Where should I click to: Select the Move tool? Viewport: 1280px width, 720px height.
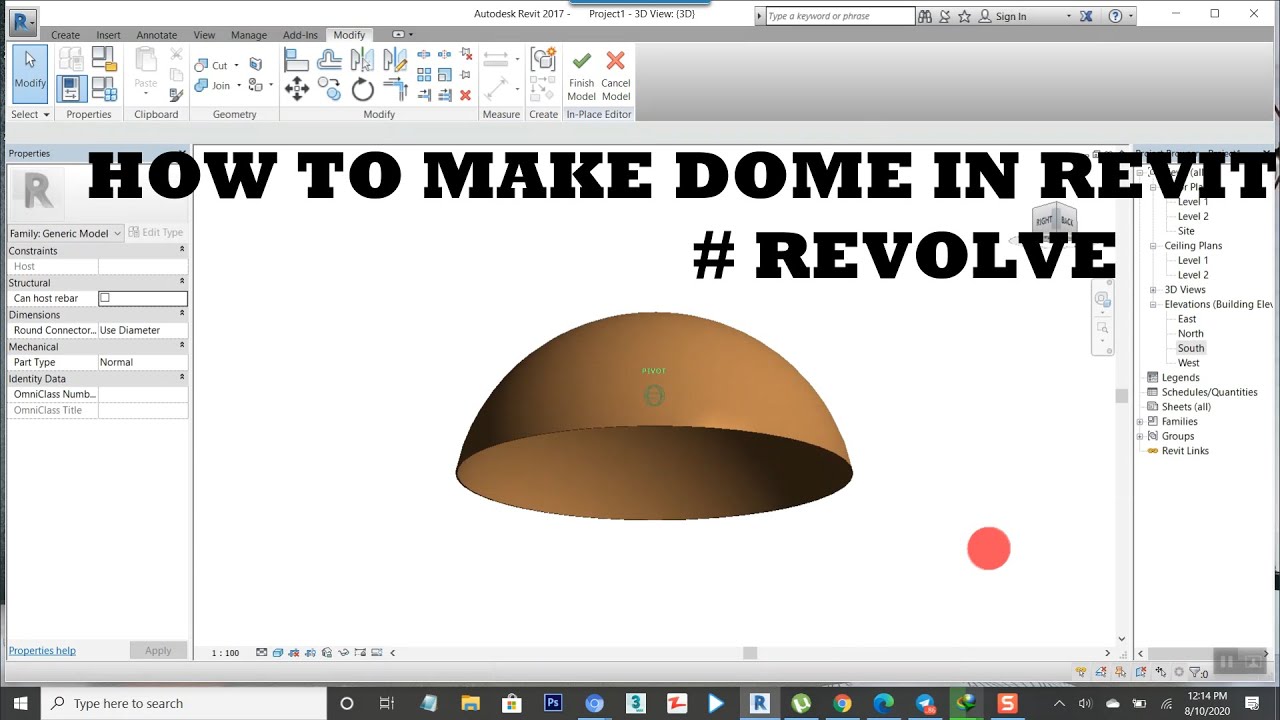coord(296,90)
